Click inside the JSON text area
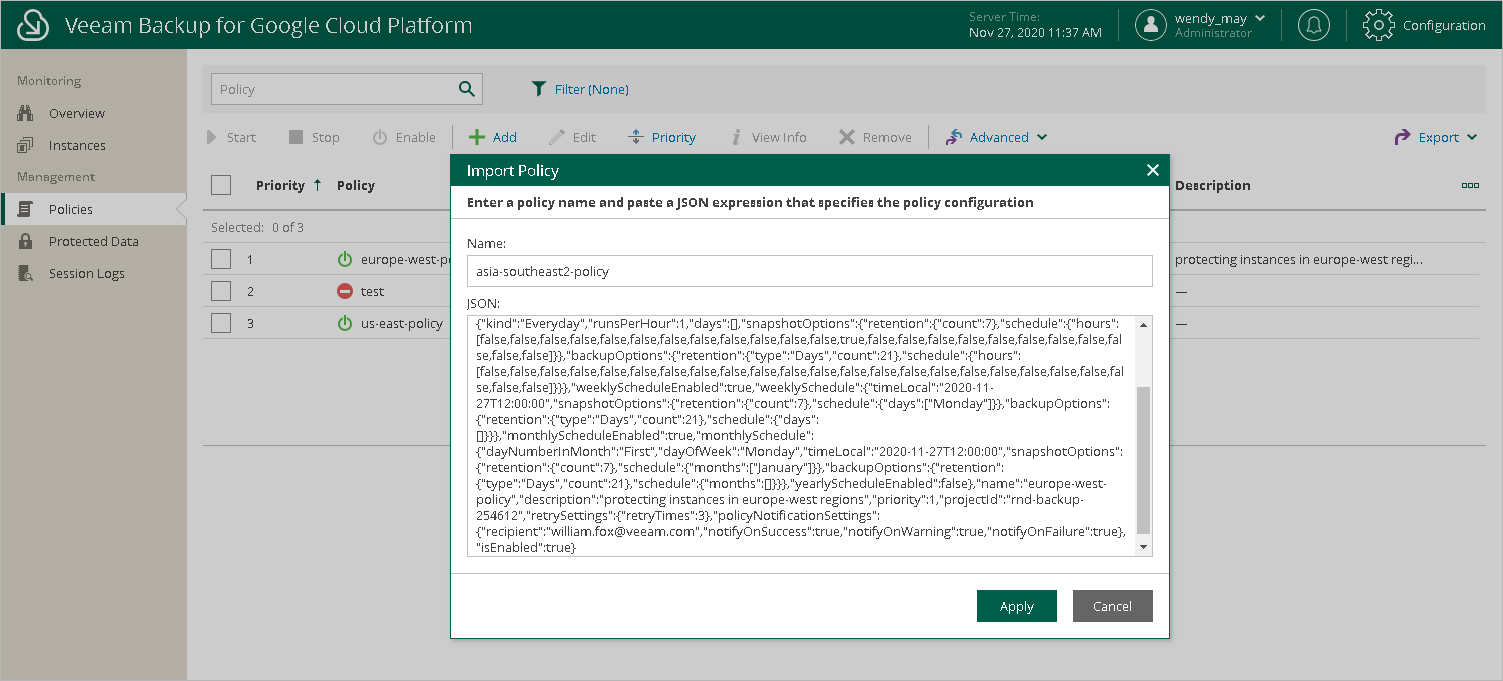The width and height of the screenshot is (1503, 681). coord(800,436)
